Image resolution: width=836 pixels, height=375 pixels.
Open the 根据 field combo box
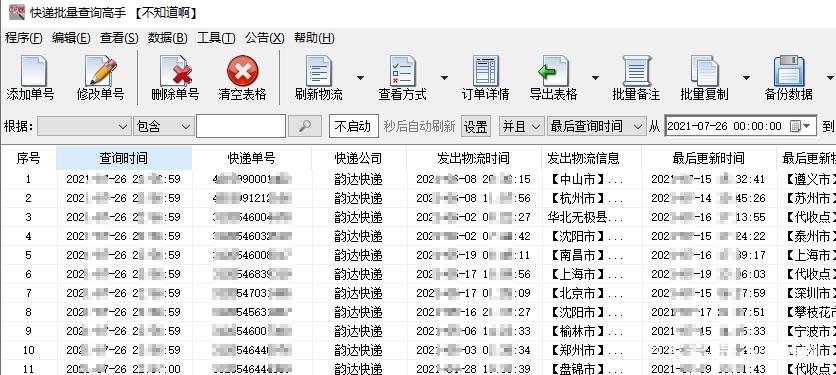[x=84, y=126]
